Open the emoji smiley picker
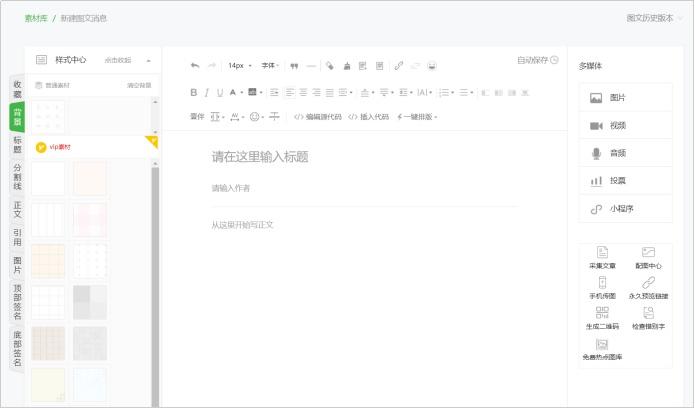 255,117
